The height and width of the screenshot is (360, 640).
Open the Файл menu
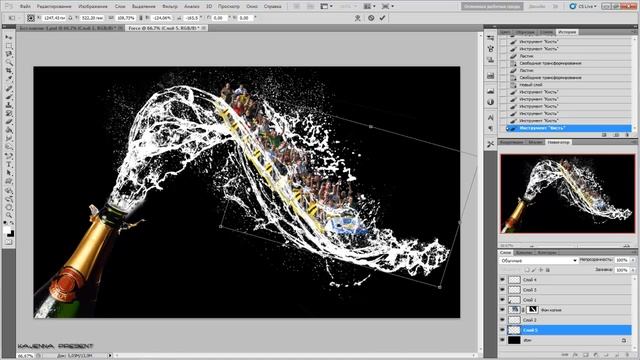click(25, 7)
